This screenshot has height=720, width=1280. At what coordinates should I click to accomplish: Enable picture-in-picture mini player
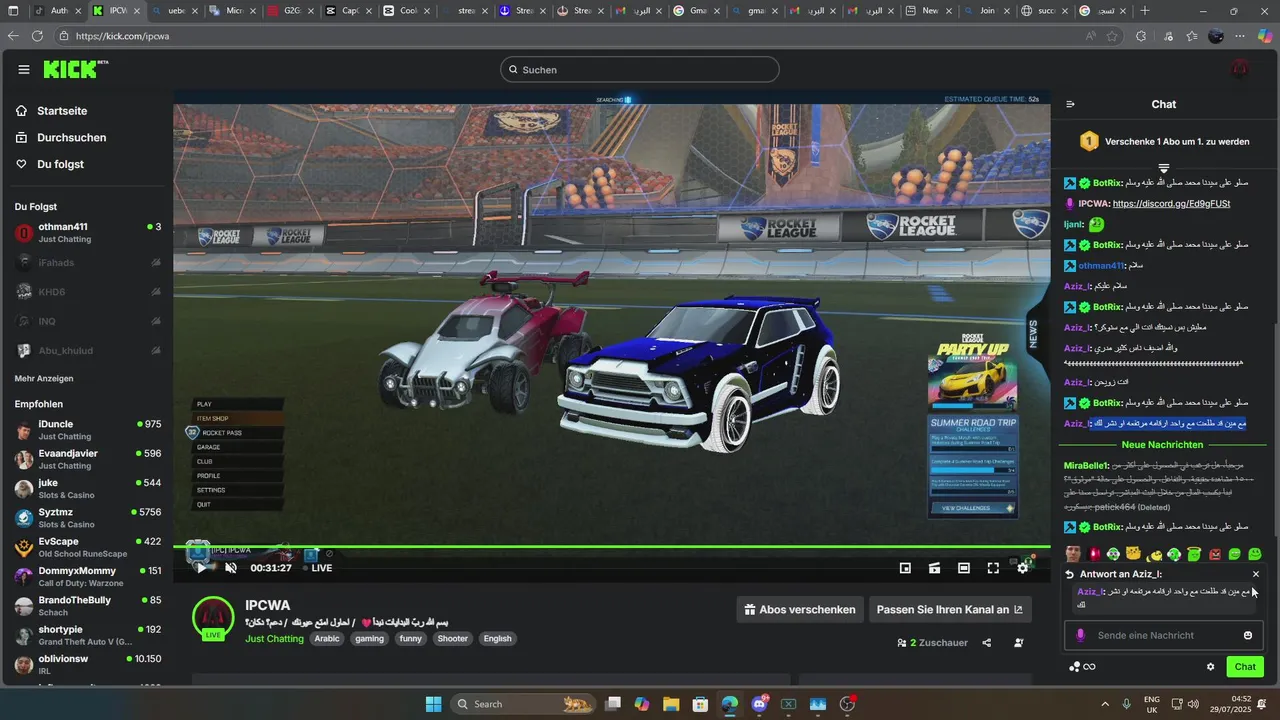tap(905, 568)
